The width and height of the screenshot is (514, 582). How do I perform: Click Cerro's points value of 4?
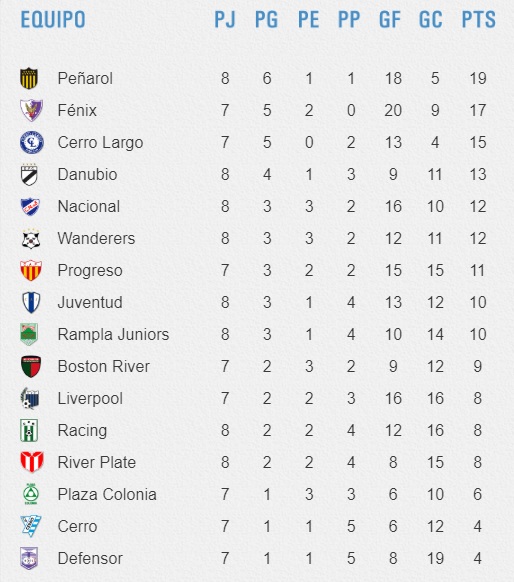[x=478, y=526]
